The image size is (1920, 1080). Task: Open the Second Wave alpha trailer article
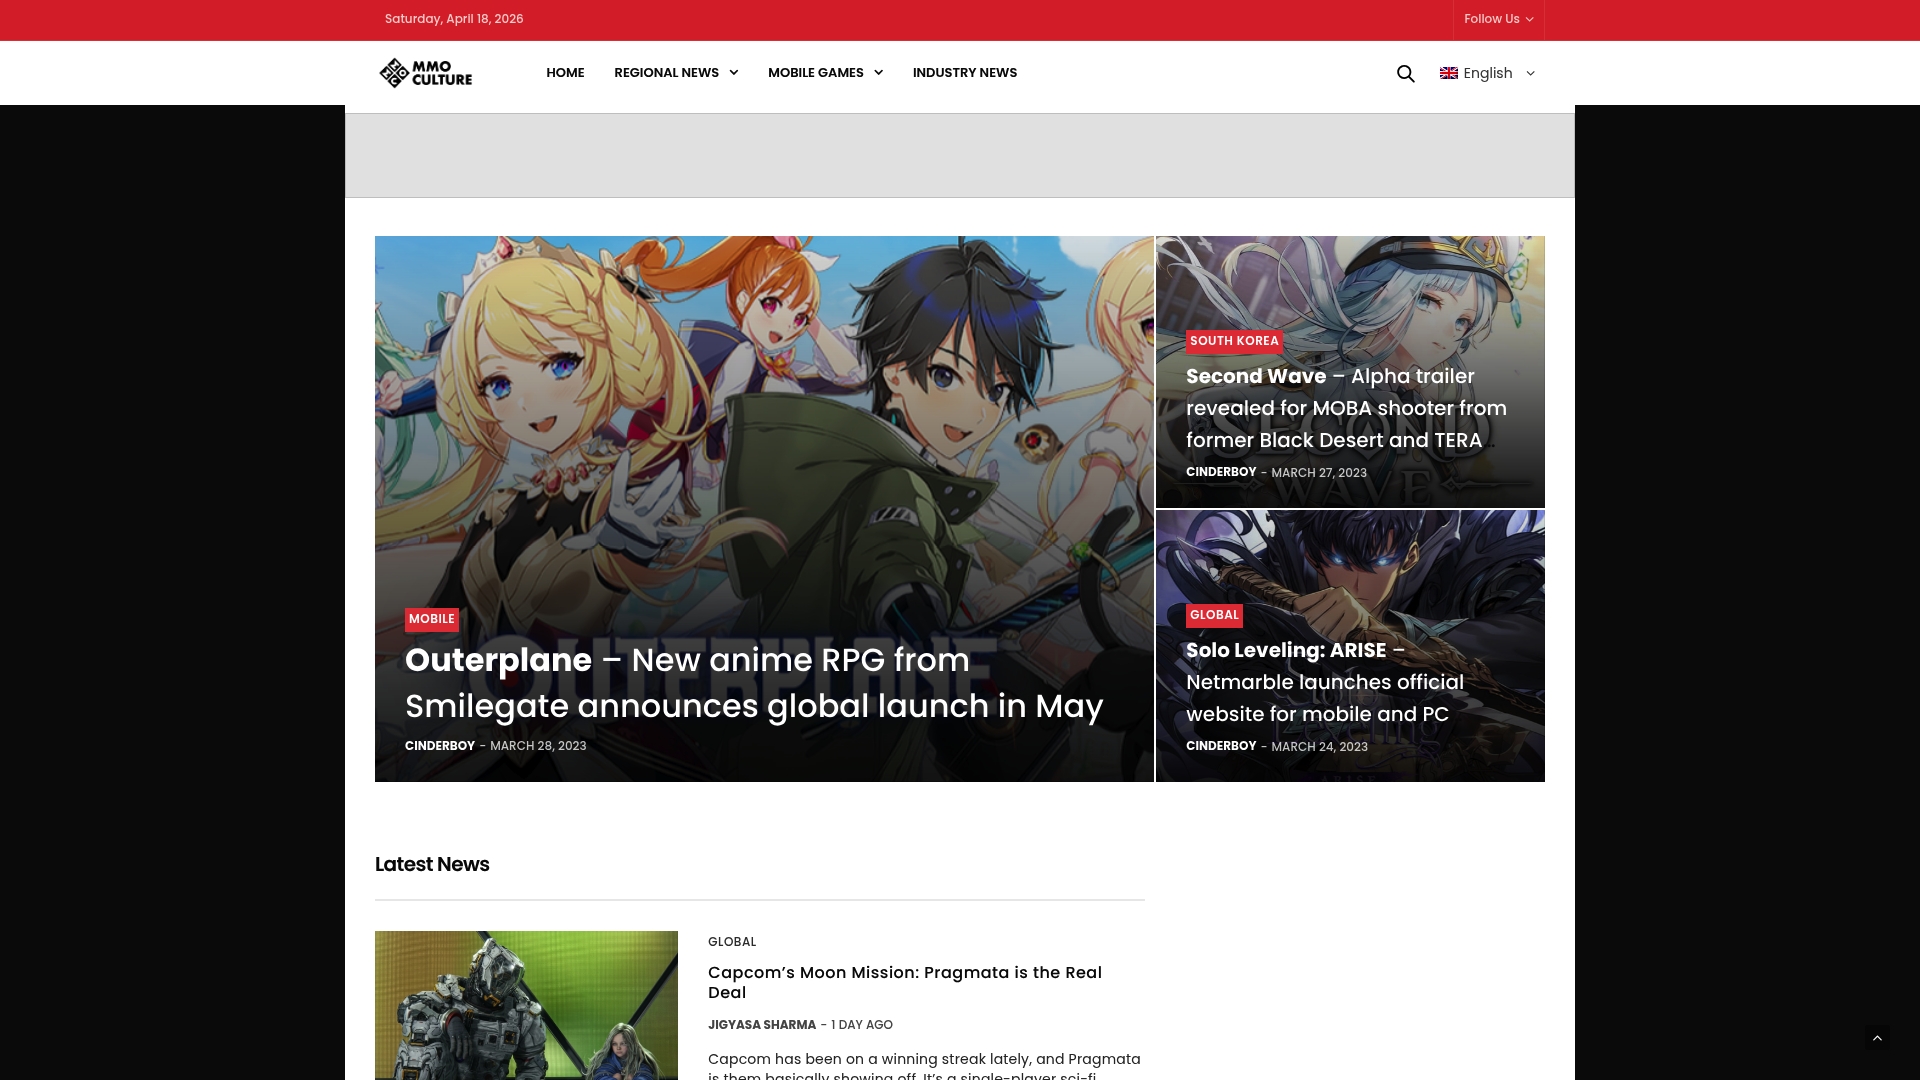pos(1345,408)
